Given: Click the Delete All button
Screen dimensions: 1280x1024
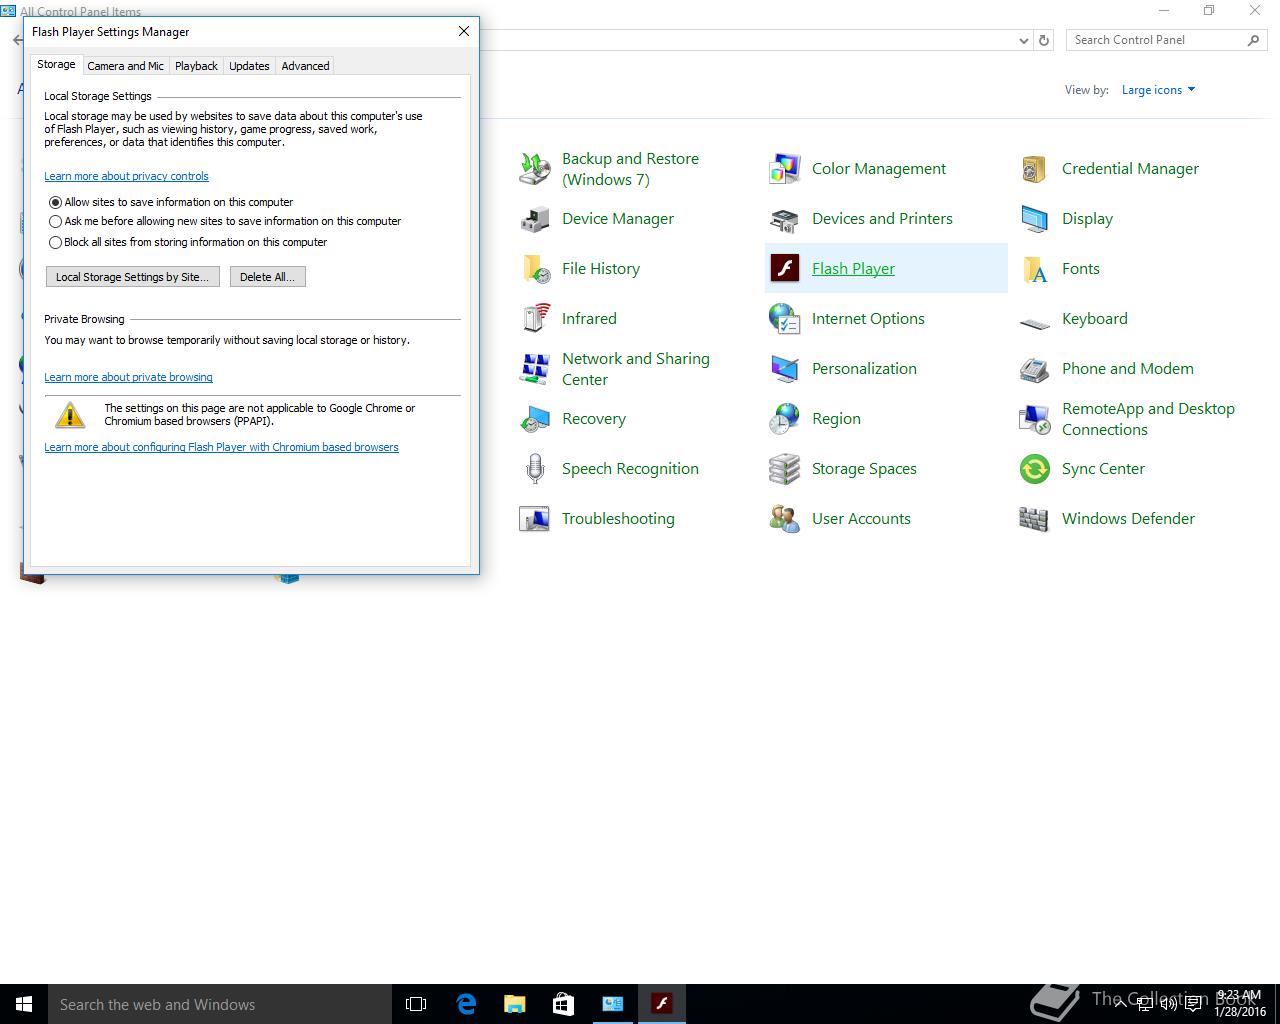Looking at the screenshot, I should (x=268, y=277).
